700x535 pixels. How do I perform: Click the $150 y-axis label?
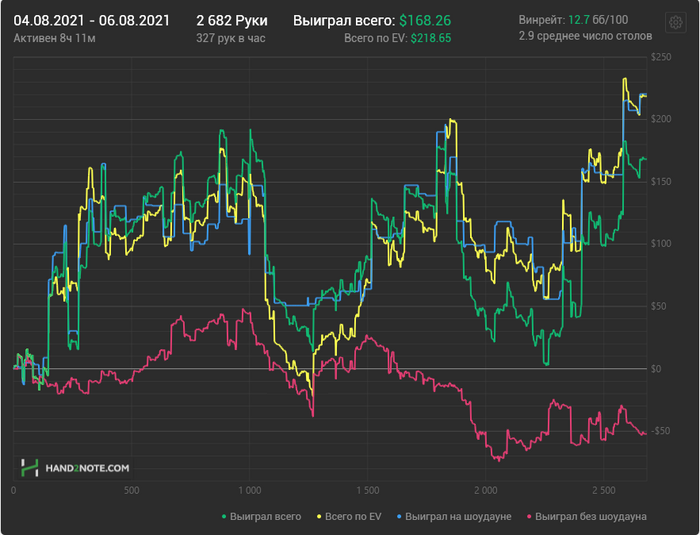[661, 181]
